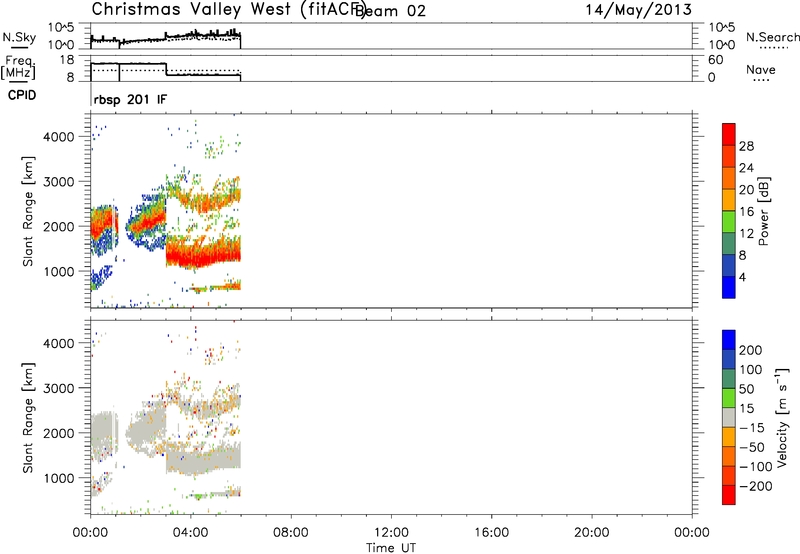Viewport: 800px width, 554px height.
Task: Click the velocity panel 'Slant Range [km]' label
Action: (x=28, y=418)
